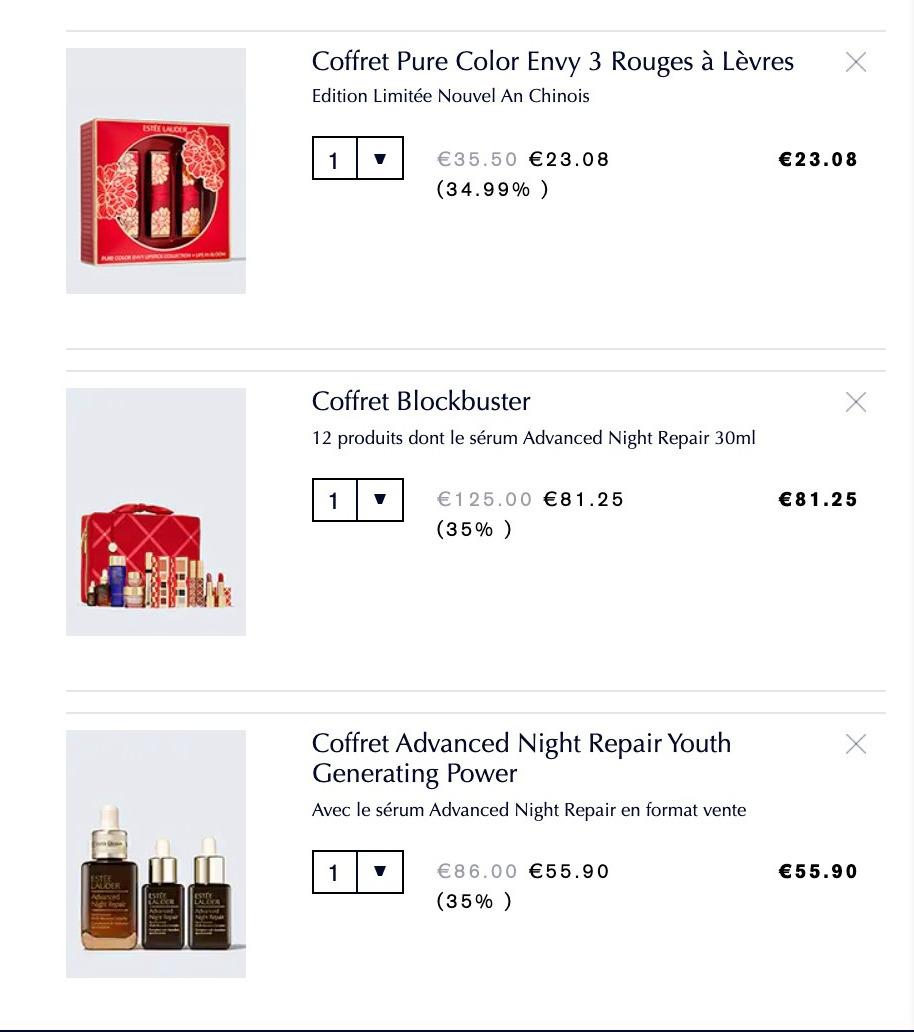The image size is (914, 1032).
Task: Click the Pure Color Envy lipstick box image
Action: [156, 170]
